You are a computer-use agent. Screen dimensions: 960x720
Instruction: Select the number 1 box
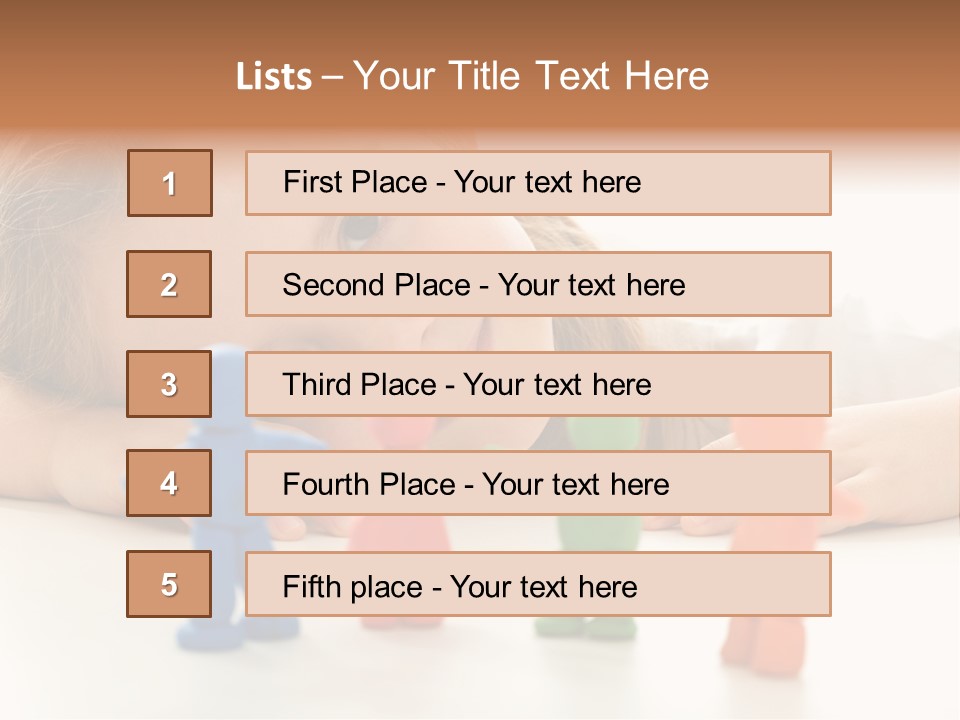pyautogui.click(x=170, y=183)
